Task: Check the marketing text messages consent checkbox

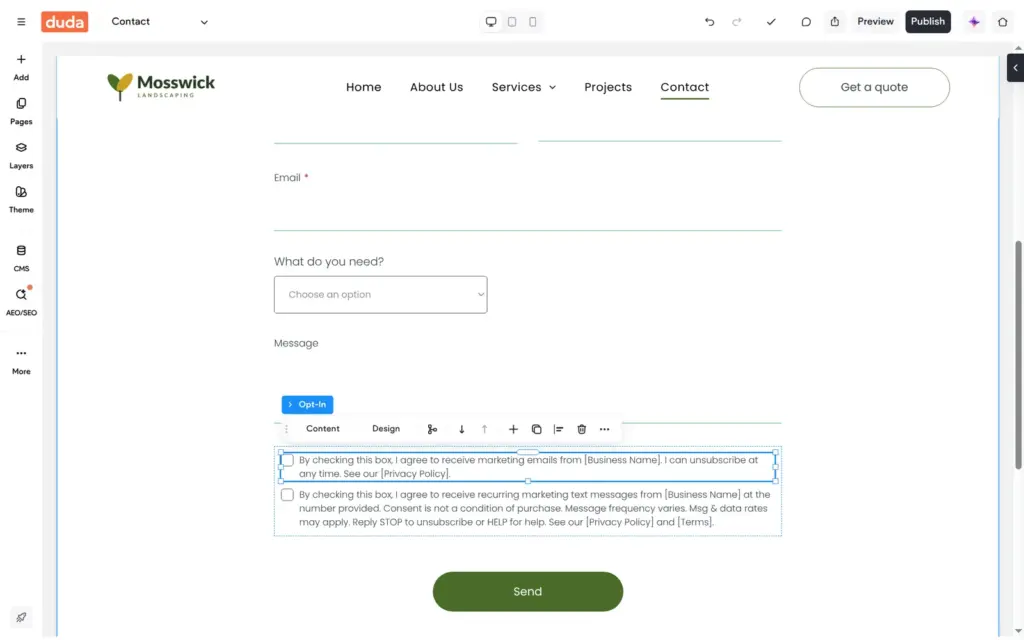Action: tap(287, 495)
